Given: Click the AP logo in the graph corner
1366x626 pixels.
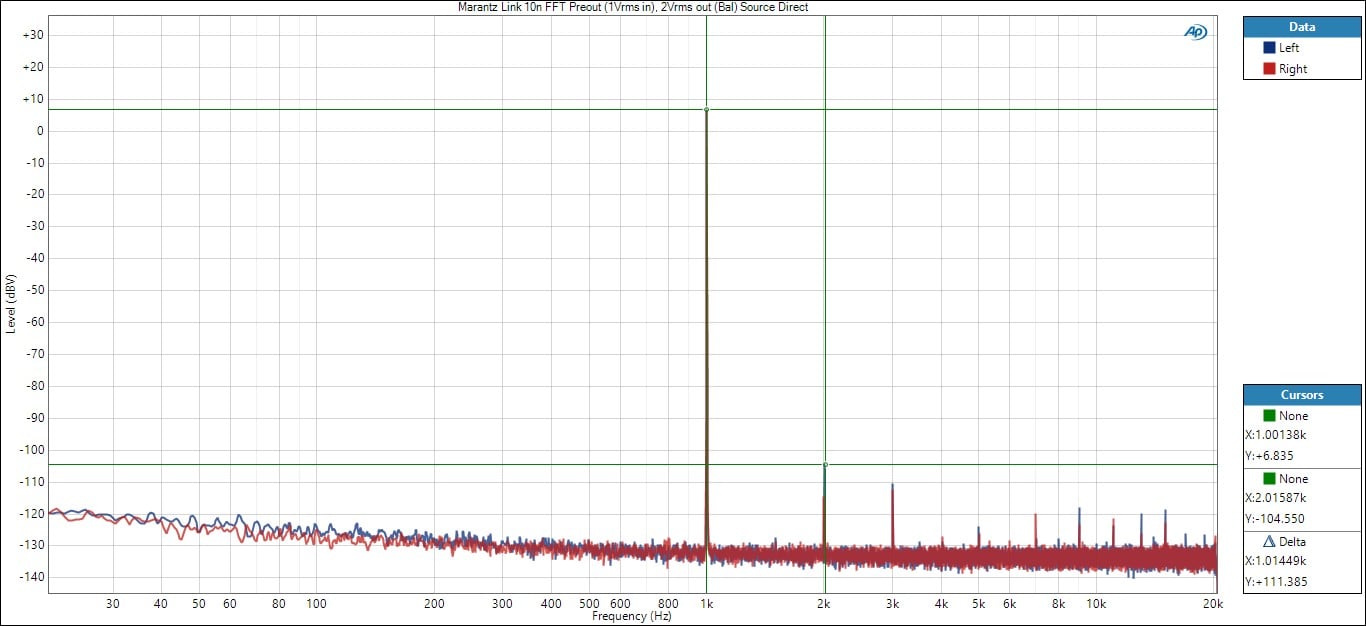Looking at the screenshot, I should tap(1195, 32).
